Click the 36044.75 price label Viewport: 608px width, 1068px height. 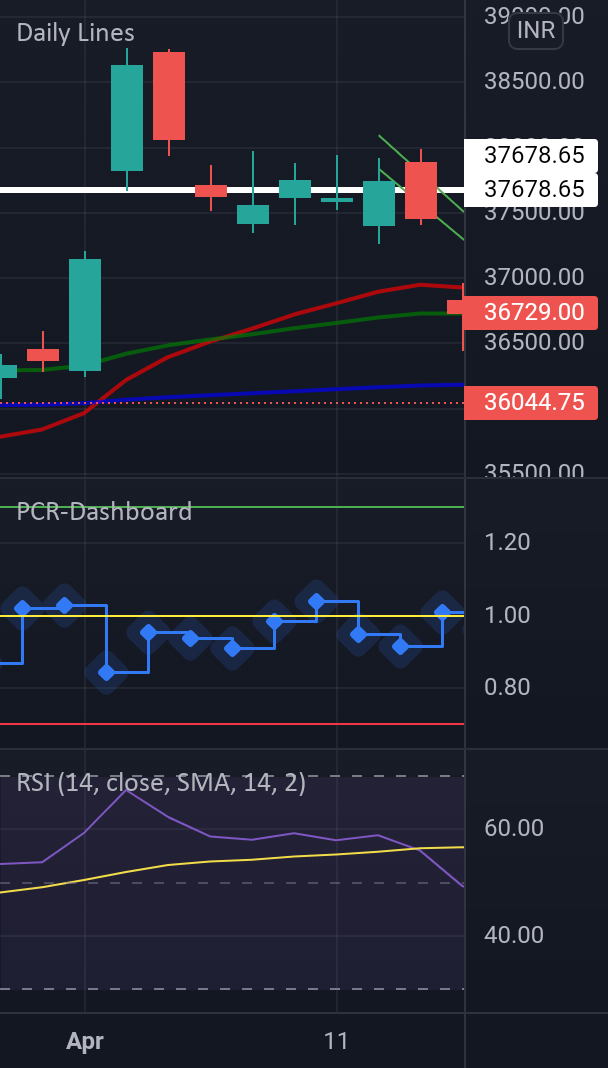tap(531, 403)
